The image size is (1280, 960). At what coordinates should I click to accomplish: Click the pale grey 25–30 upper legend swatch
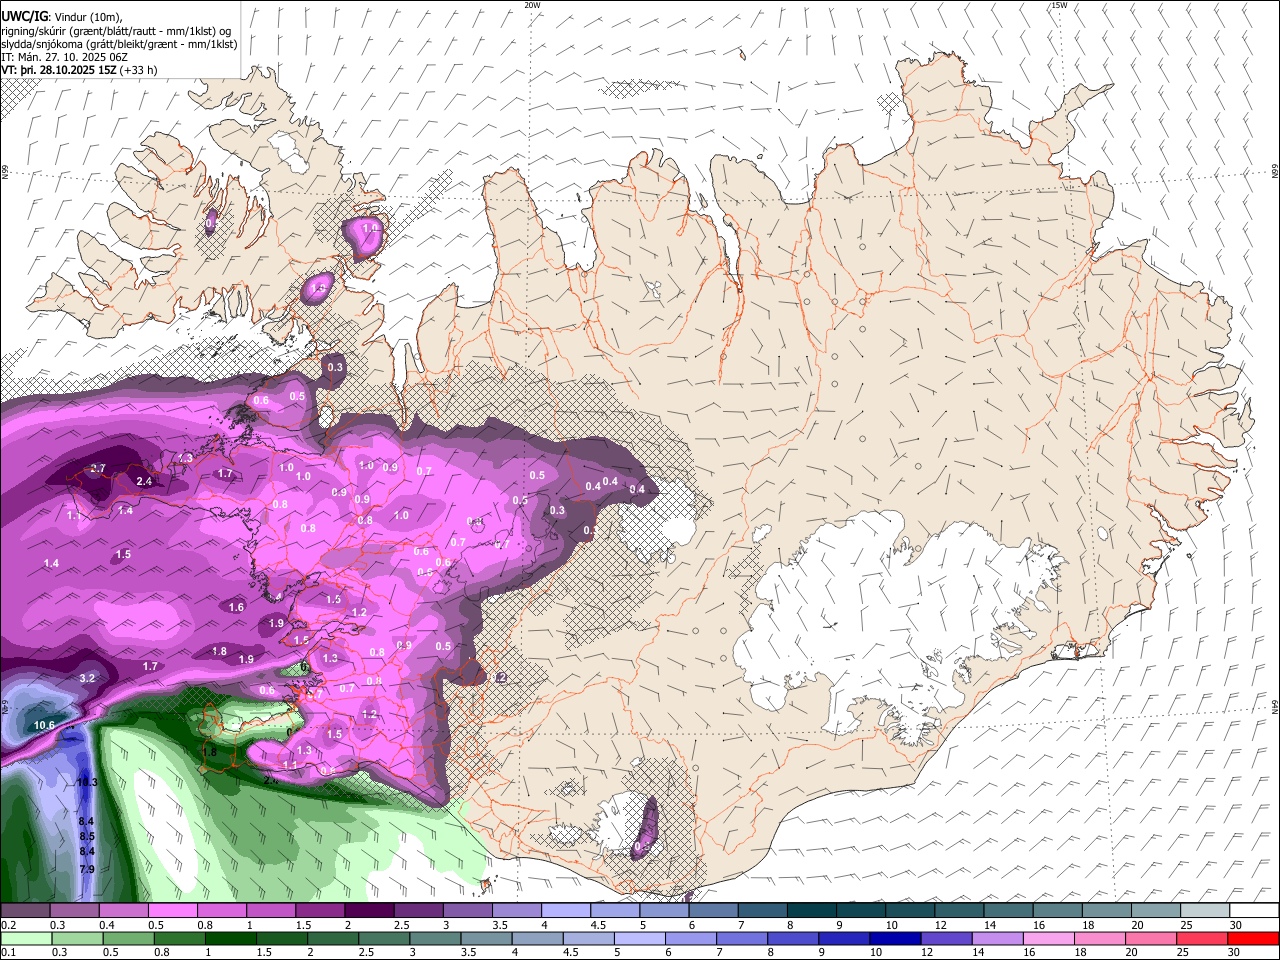pos(1205,911)
